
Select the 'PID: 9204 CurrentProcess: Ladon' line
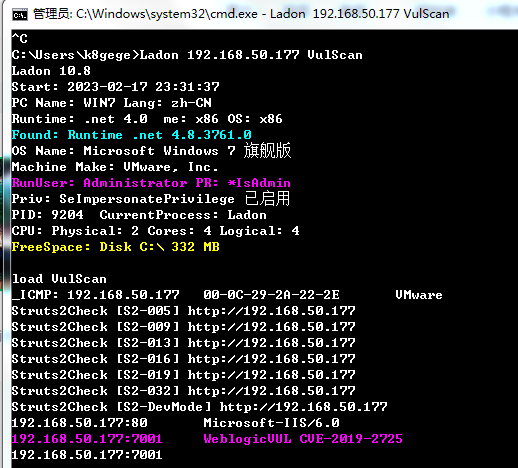coord(139,215)
